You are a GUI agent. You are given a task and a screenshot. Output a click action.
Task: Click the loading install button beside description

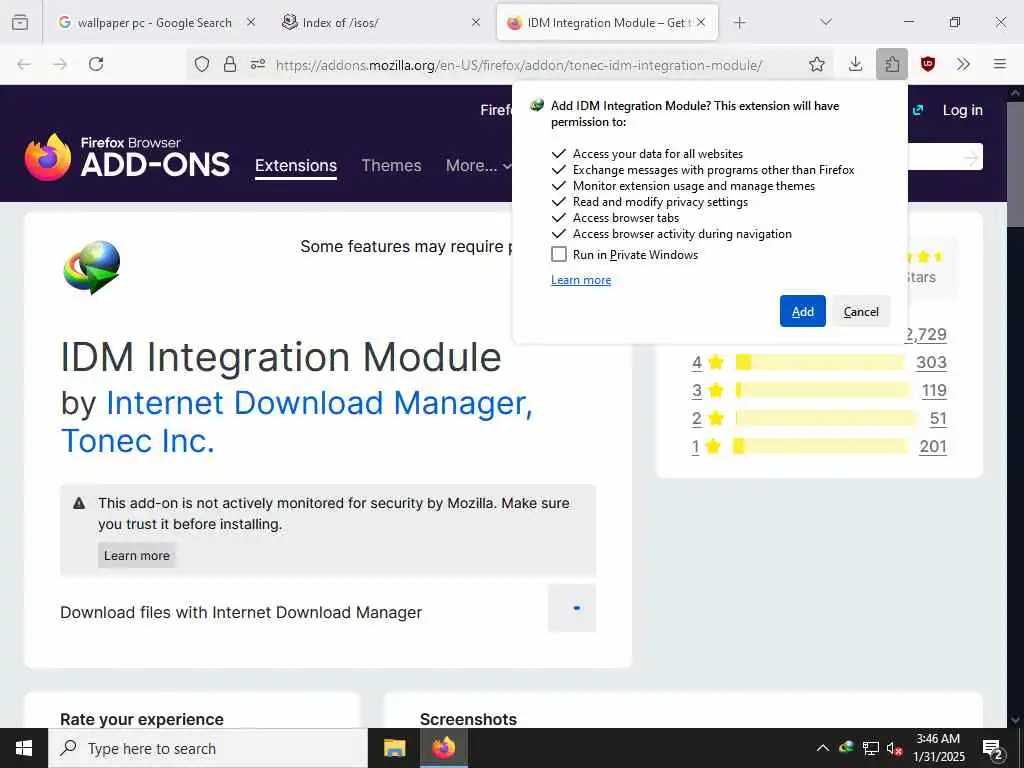[572, 609]
